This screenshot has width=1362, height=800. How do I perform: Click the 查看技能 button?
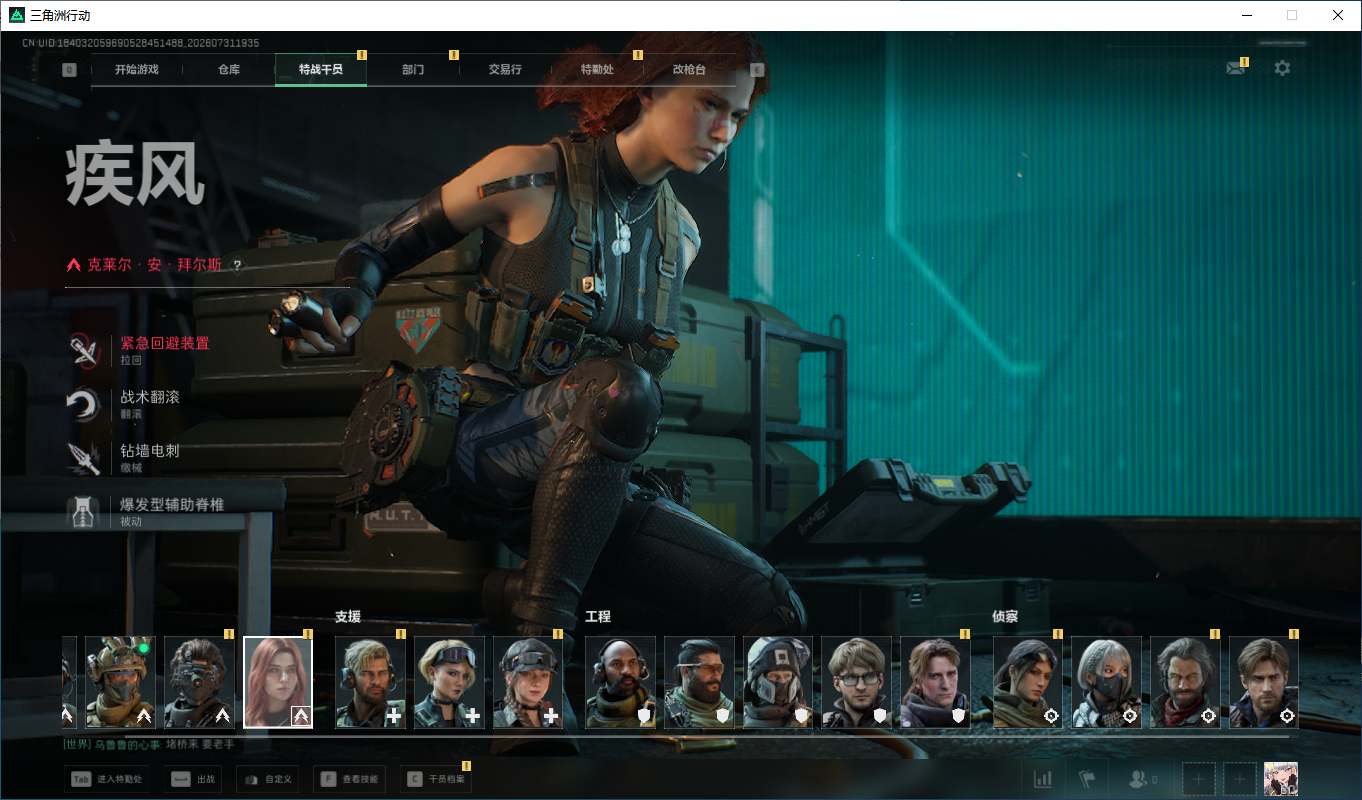click(350, 779)
